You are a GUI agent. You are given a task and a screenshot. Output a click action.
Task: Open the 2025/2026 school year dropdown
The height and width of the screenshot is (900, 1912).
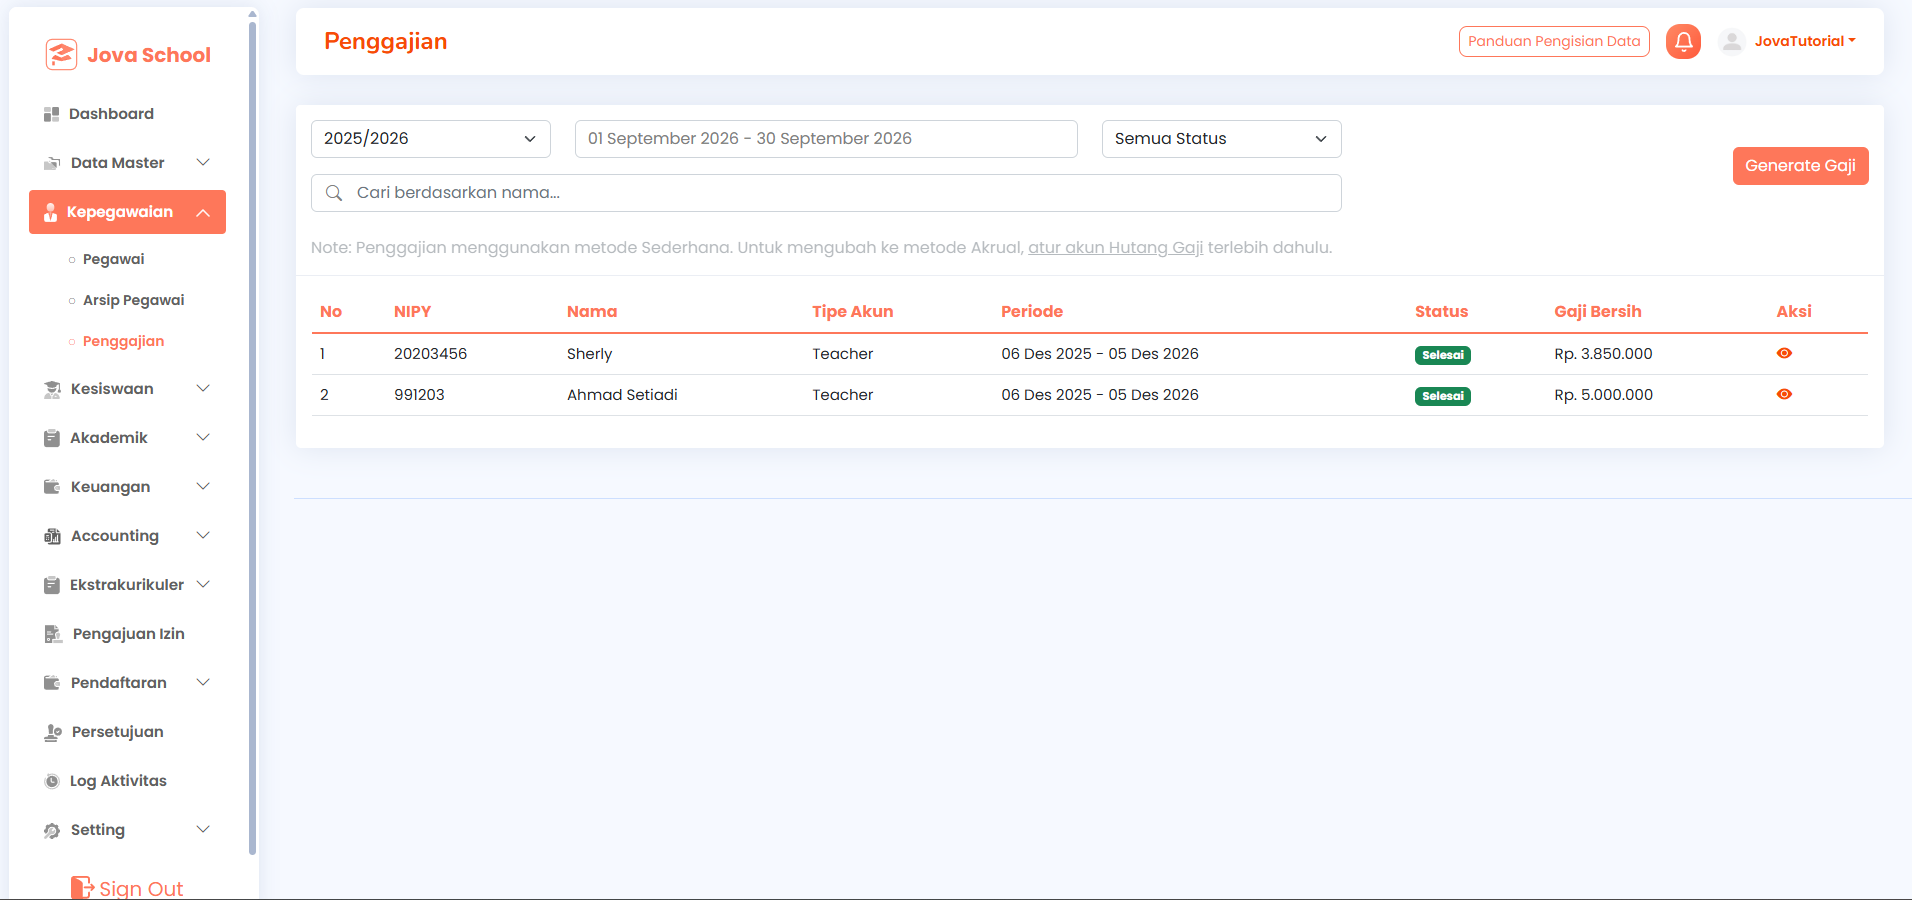coord(431,139)
